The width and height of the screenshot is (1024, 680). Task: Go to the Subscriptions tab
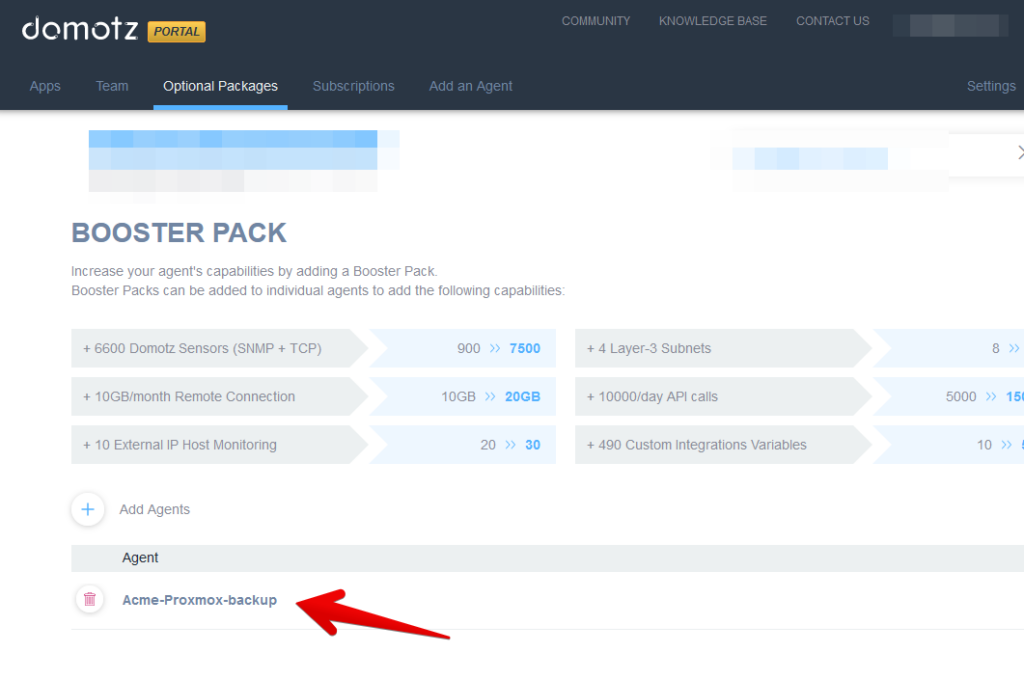(x=353, y=86)
